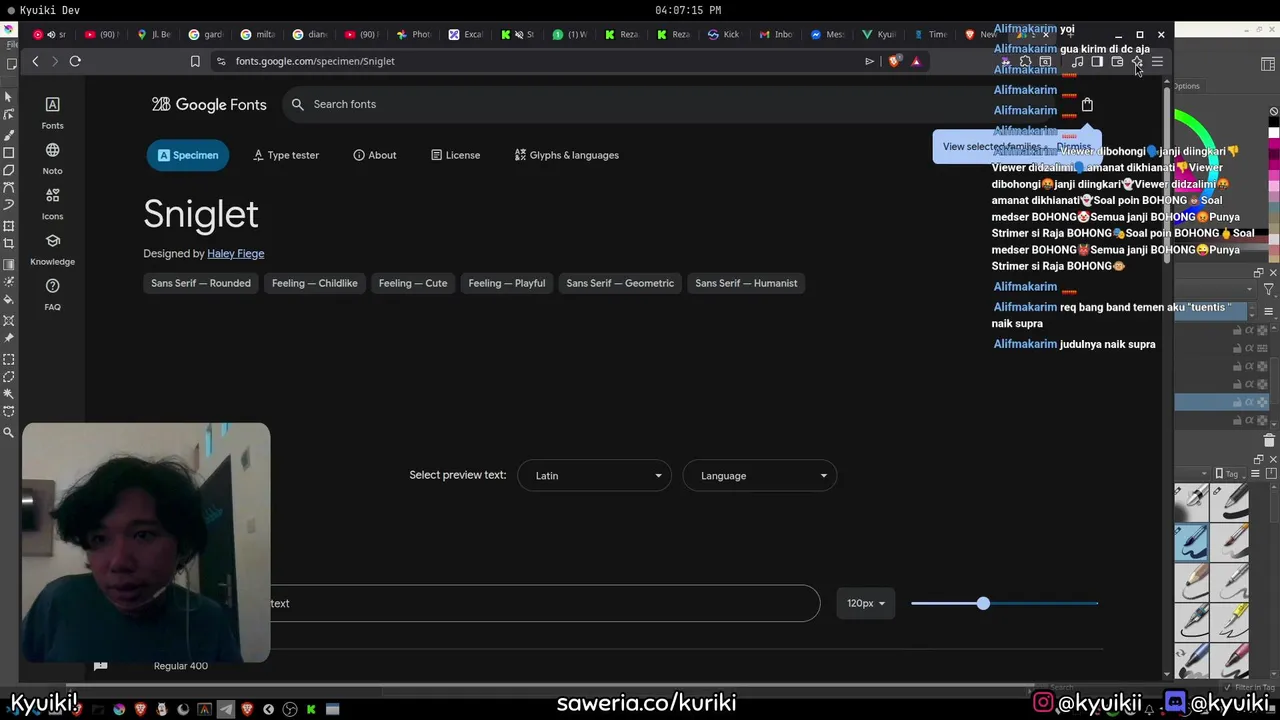1280x720 pixels.
Task: Click the Sans Serif — Geometric tag
Action: click(620, 283)
